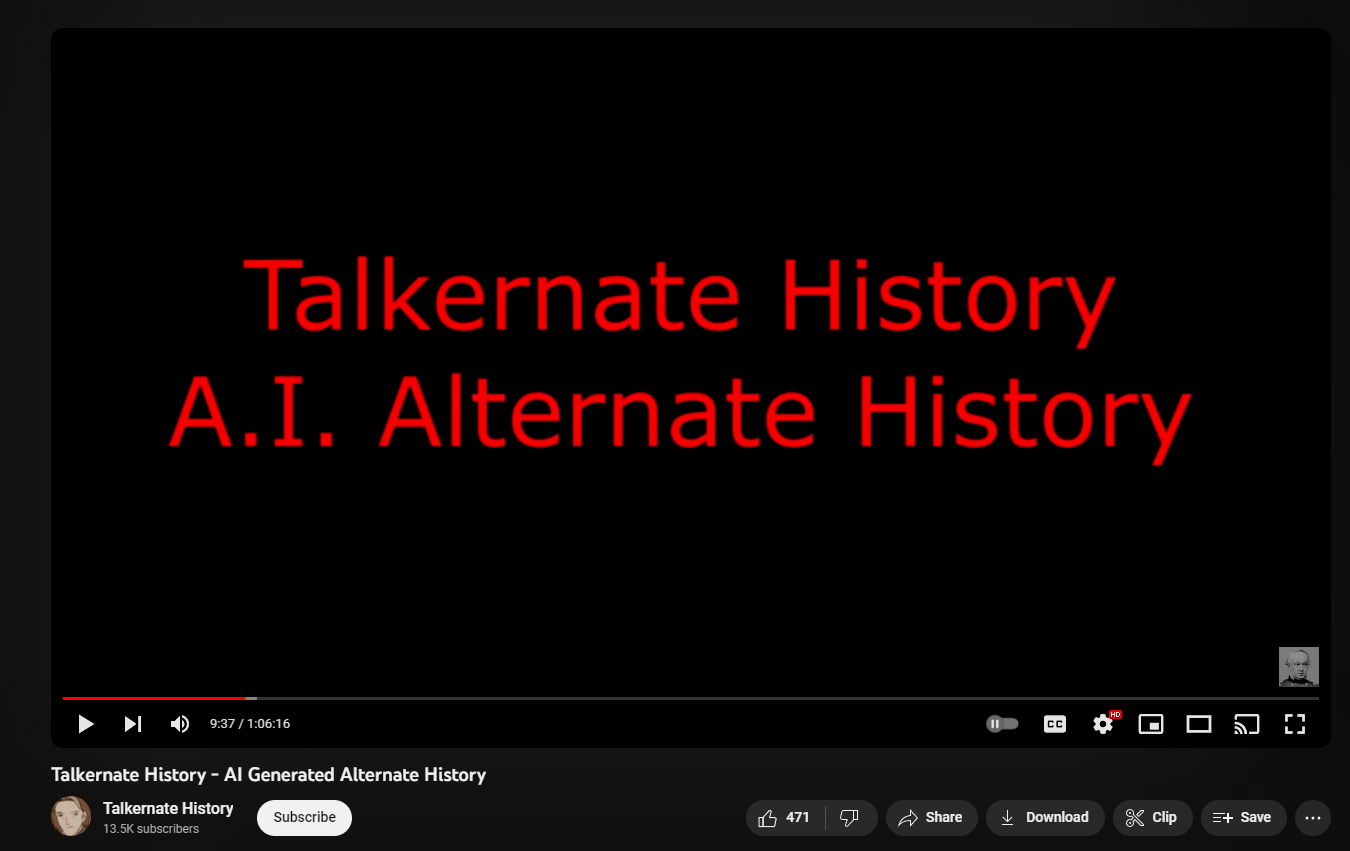
Task: Mute the video volume
Action: (180, 724)
